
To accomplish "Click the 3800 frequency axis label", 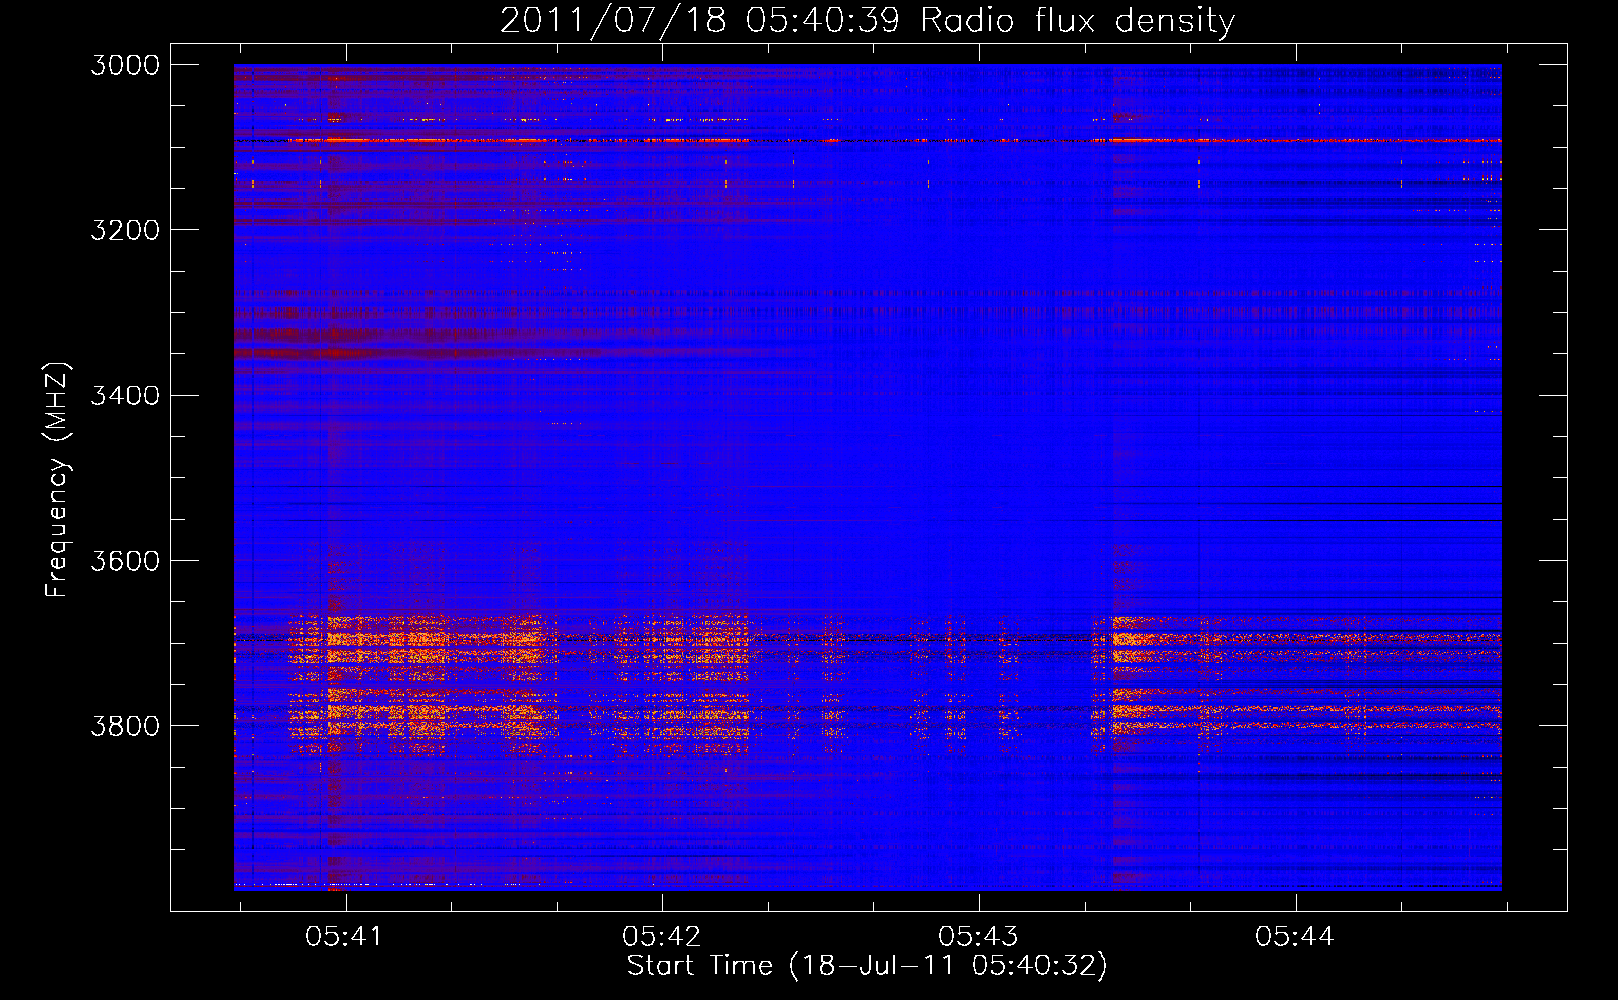I will coord(125,725).
